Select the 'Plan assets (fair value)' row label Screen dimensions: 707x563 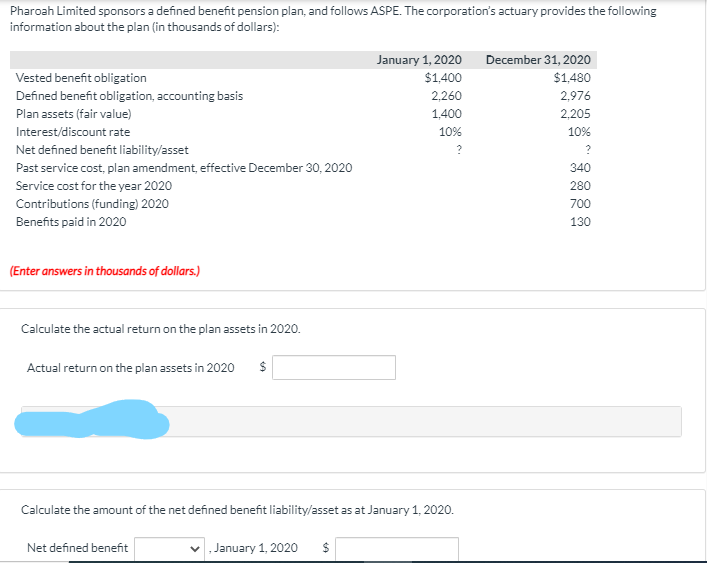click(x=73, y=114)
